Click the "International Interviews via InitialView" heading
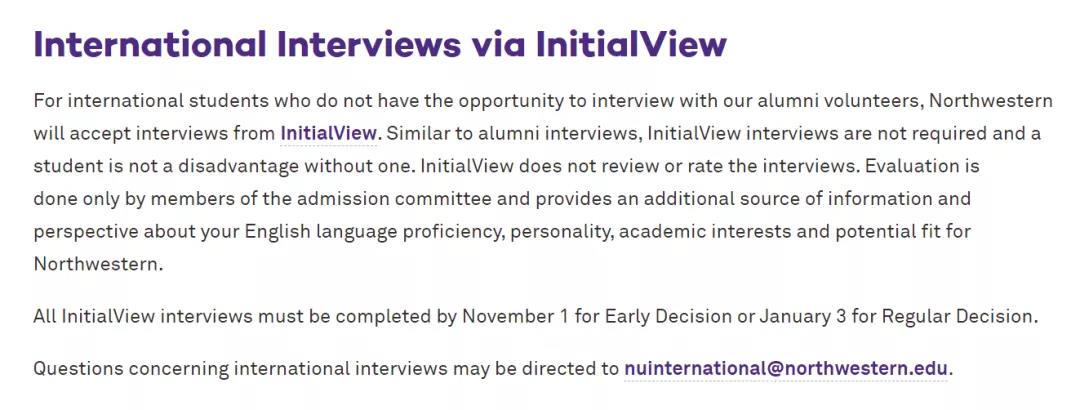 [380, 45]
